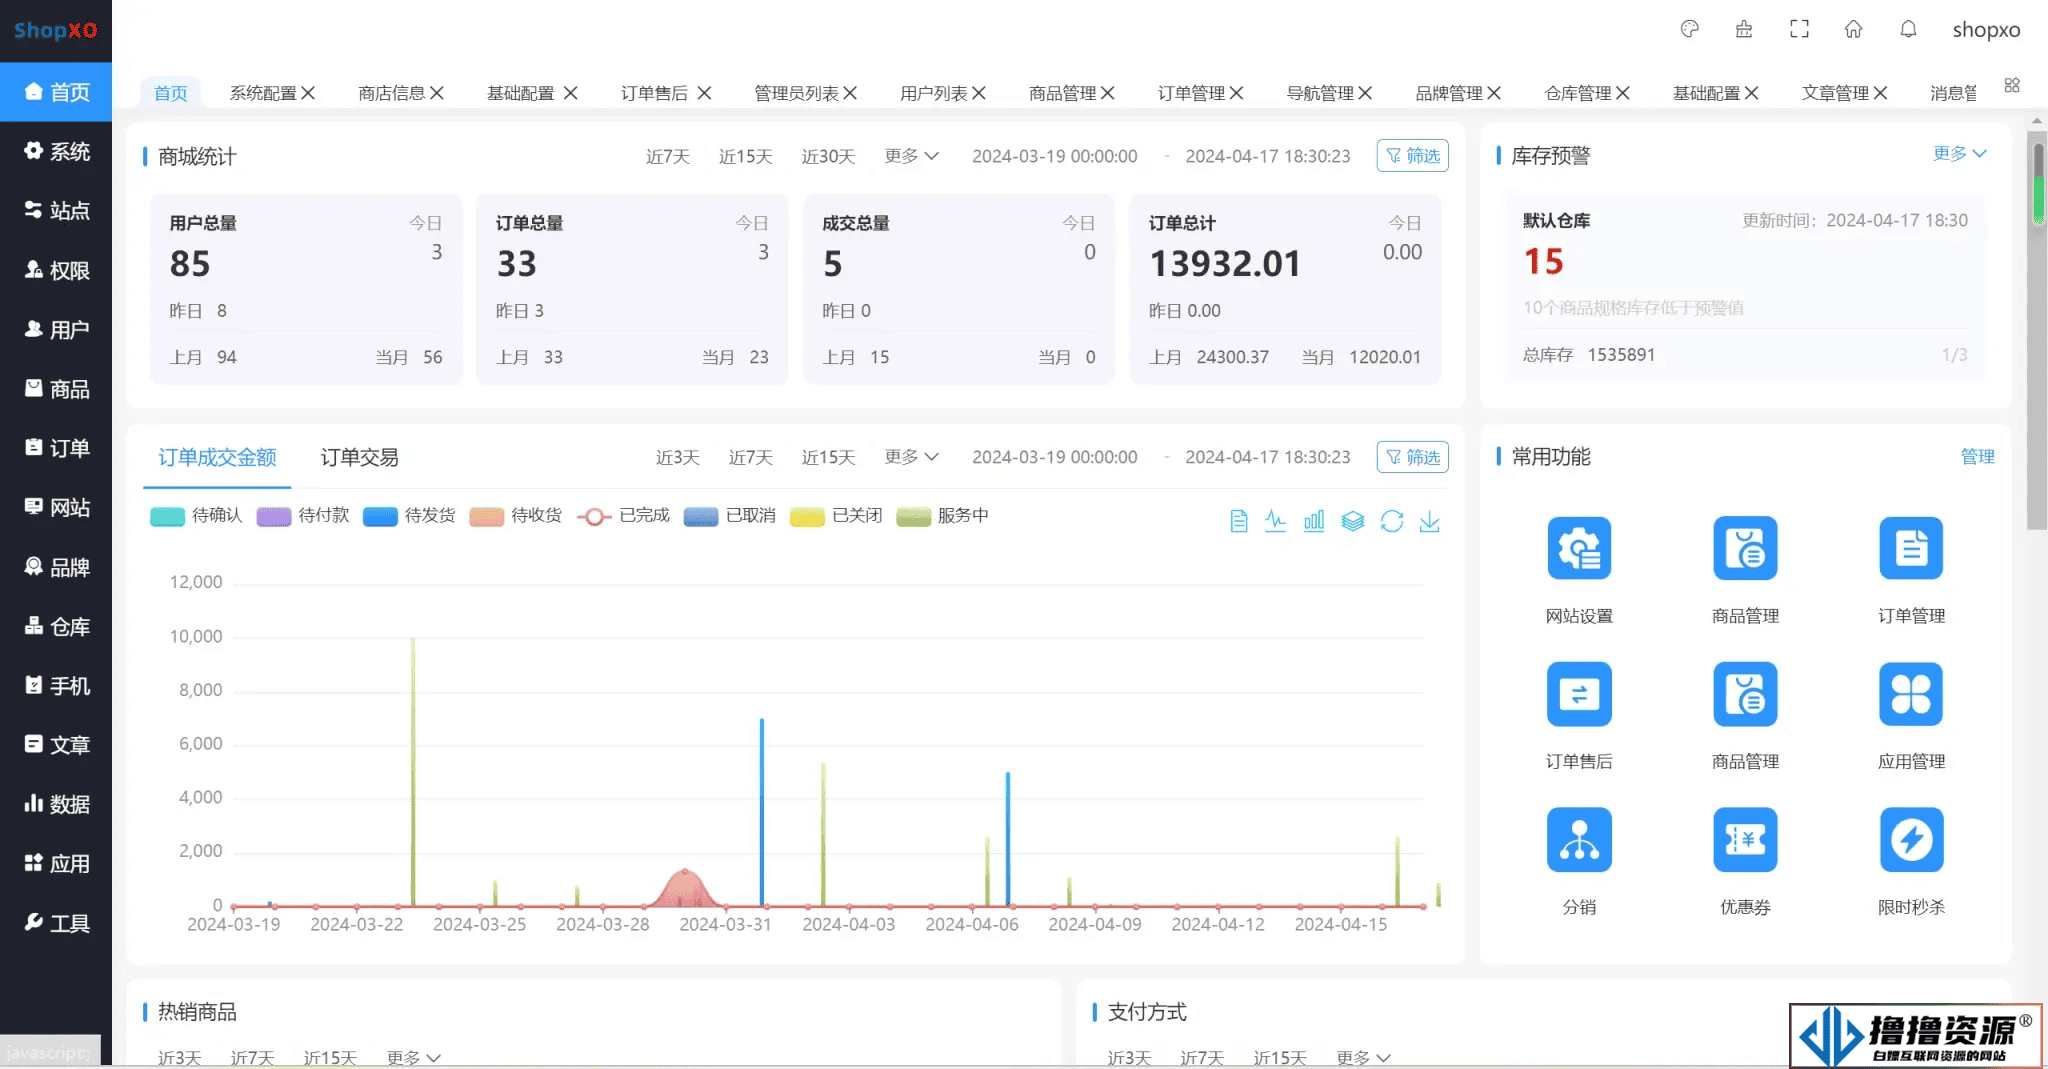The width and height of the screenshot is (2048, 1069).
Task: Click 筛选 button in 商城统计
Action: point(1412,156)
